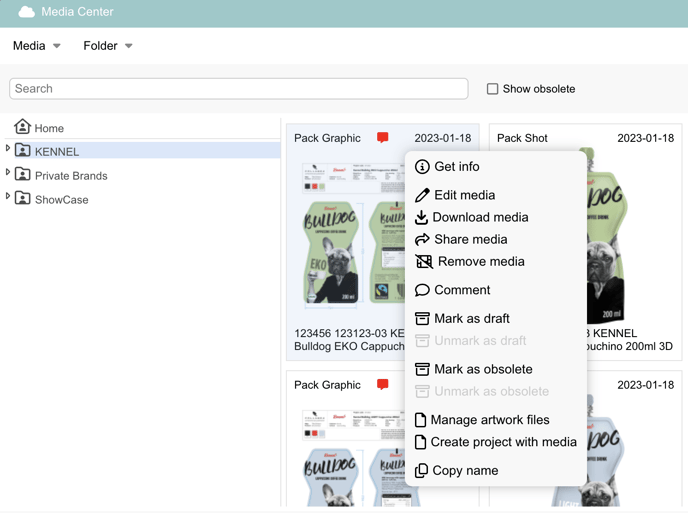This screenshot has height=513, width=688.
Task: Open the Media dropdown menu
Action: 36,46
